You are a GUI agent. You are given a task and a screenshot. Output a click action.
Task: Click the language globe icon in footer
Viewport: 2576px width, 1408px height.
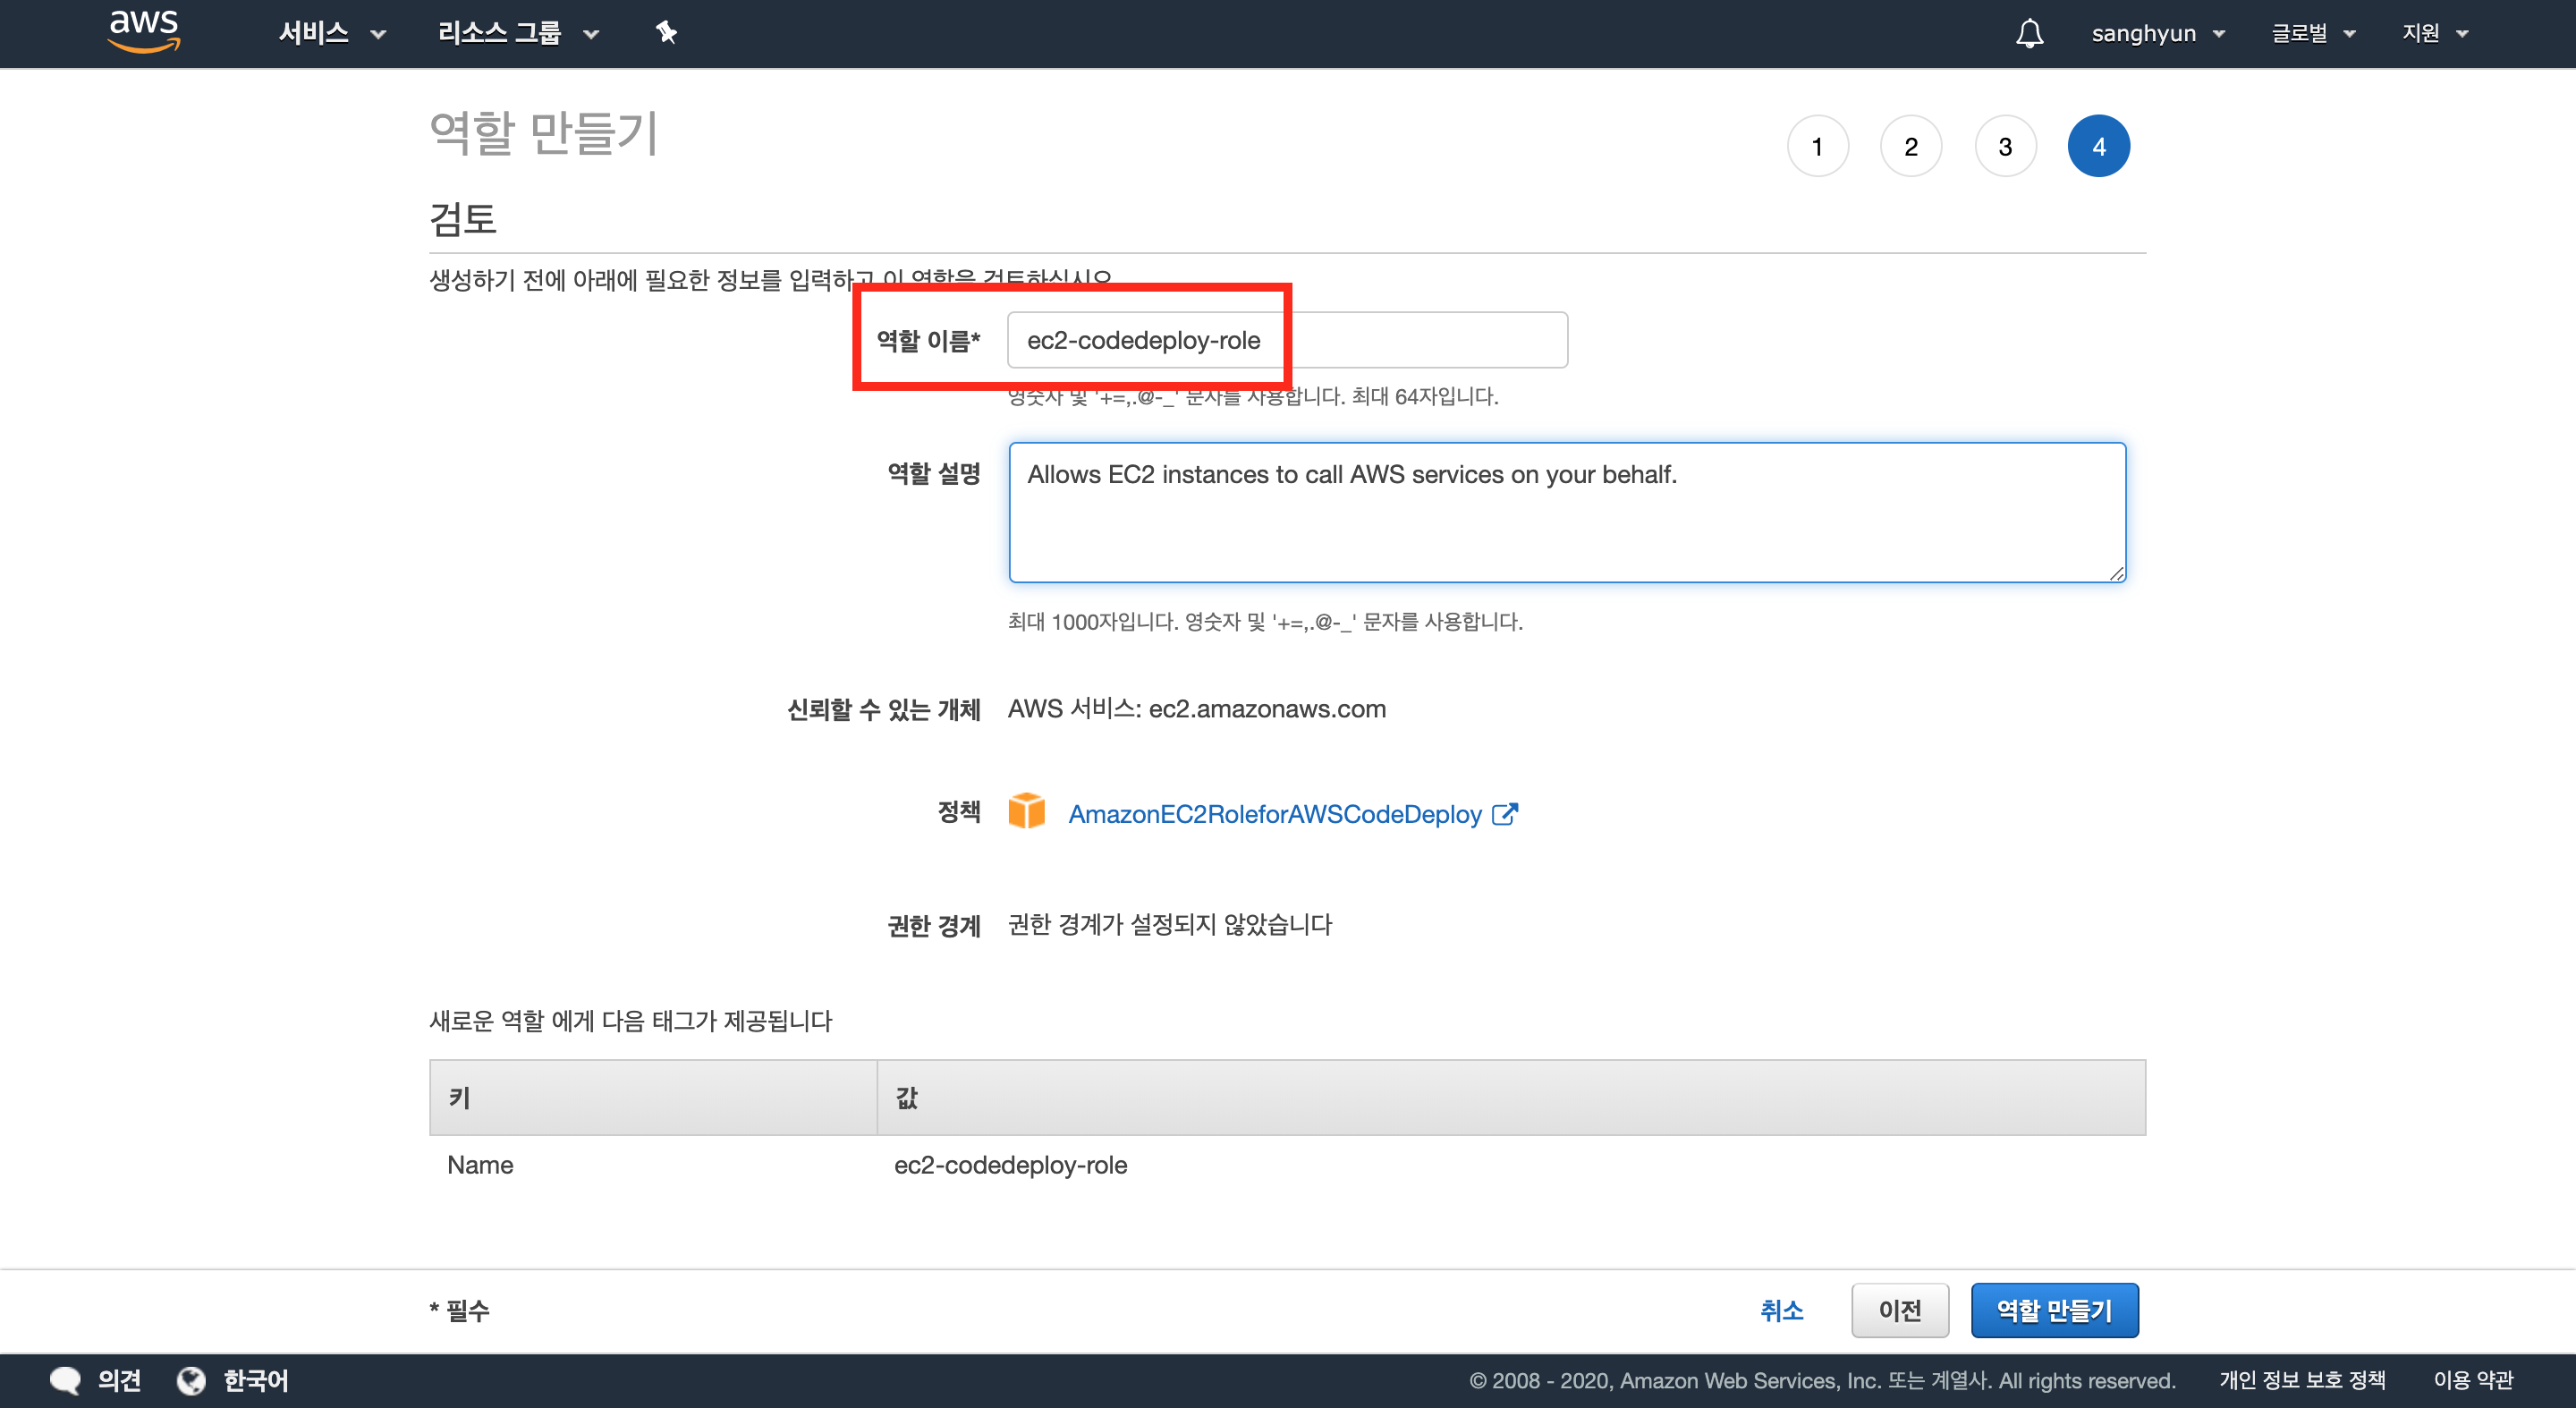pyautogui.click(x=191, y=1380)
